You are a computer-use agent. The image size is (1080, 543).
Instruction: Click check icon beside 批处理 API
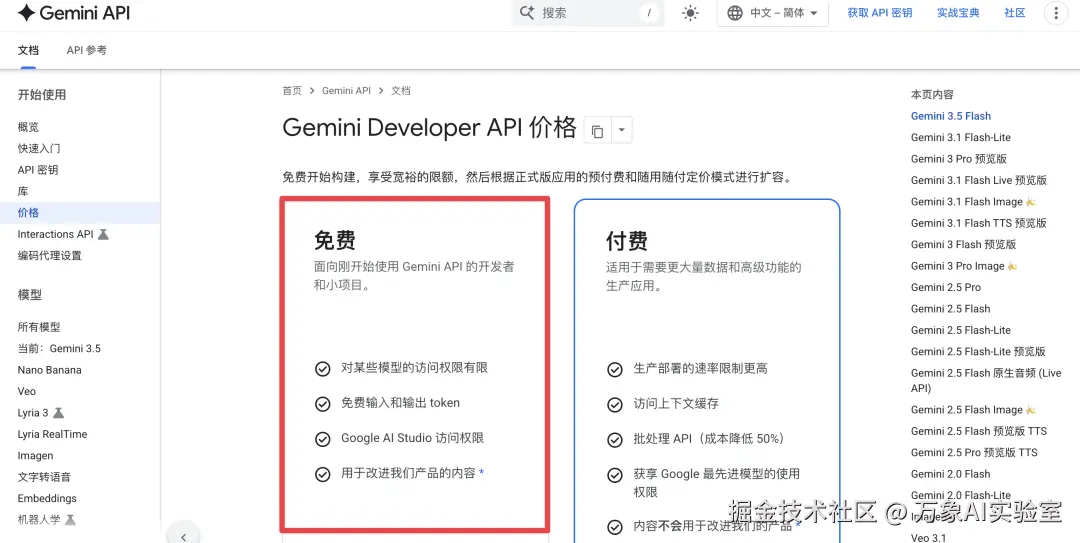pos(614,440)
